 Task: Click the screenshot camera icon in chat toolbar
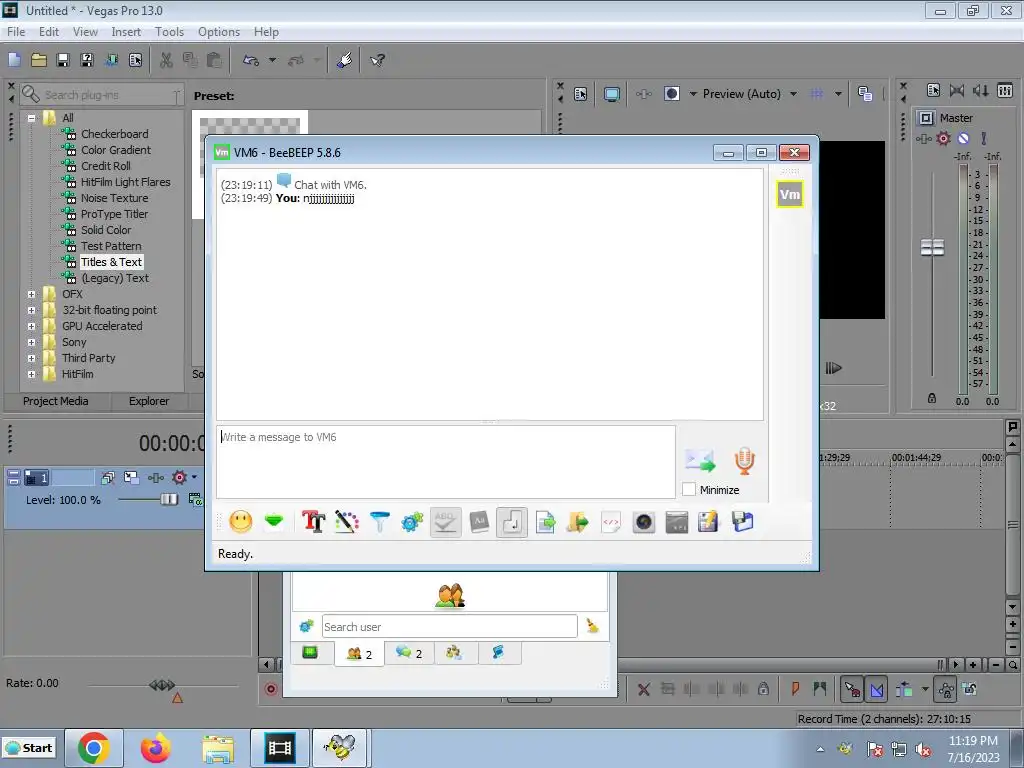click(x=644, y=522)
